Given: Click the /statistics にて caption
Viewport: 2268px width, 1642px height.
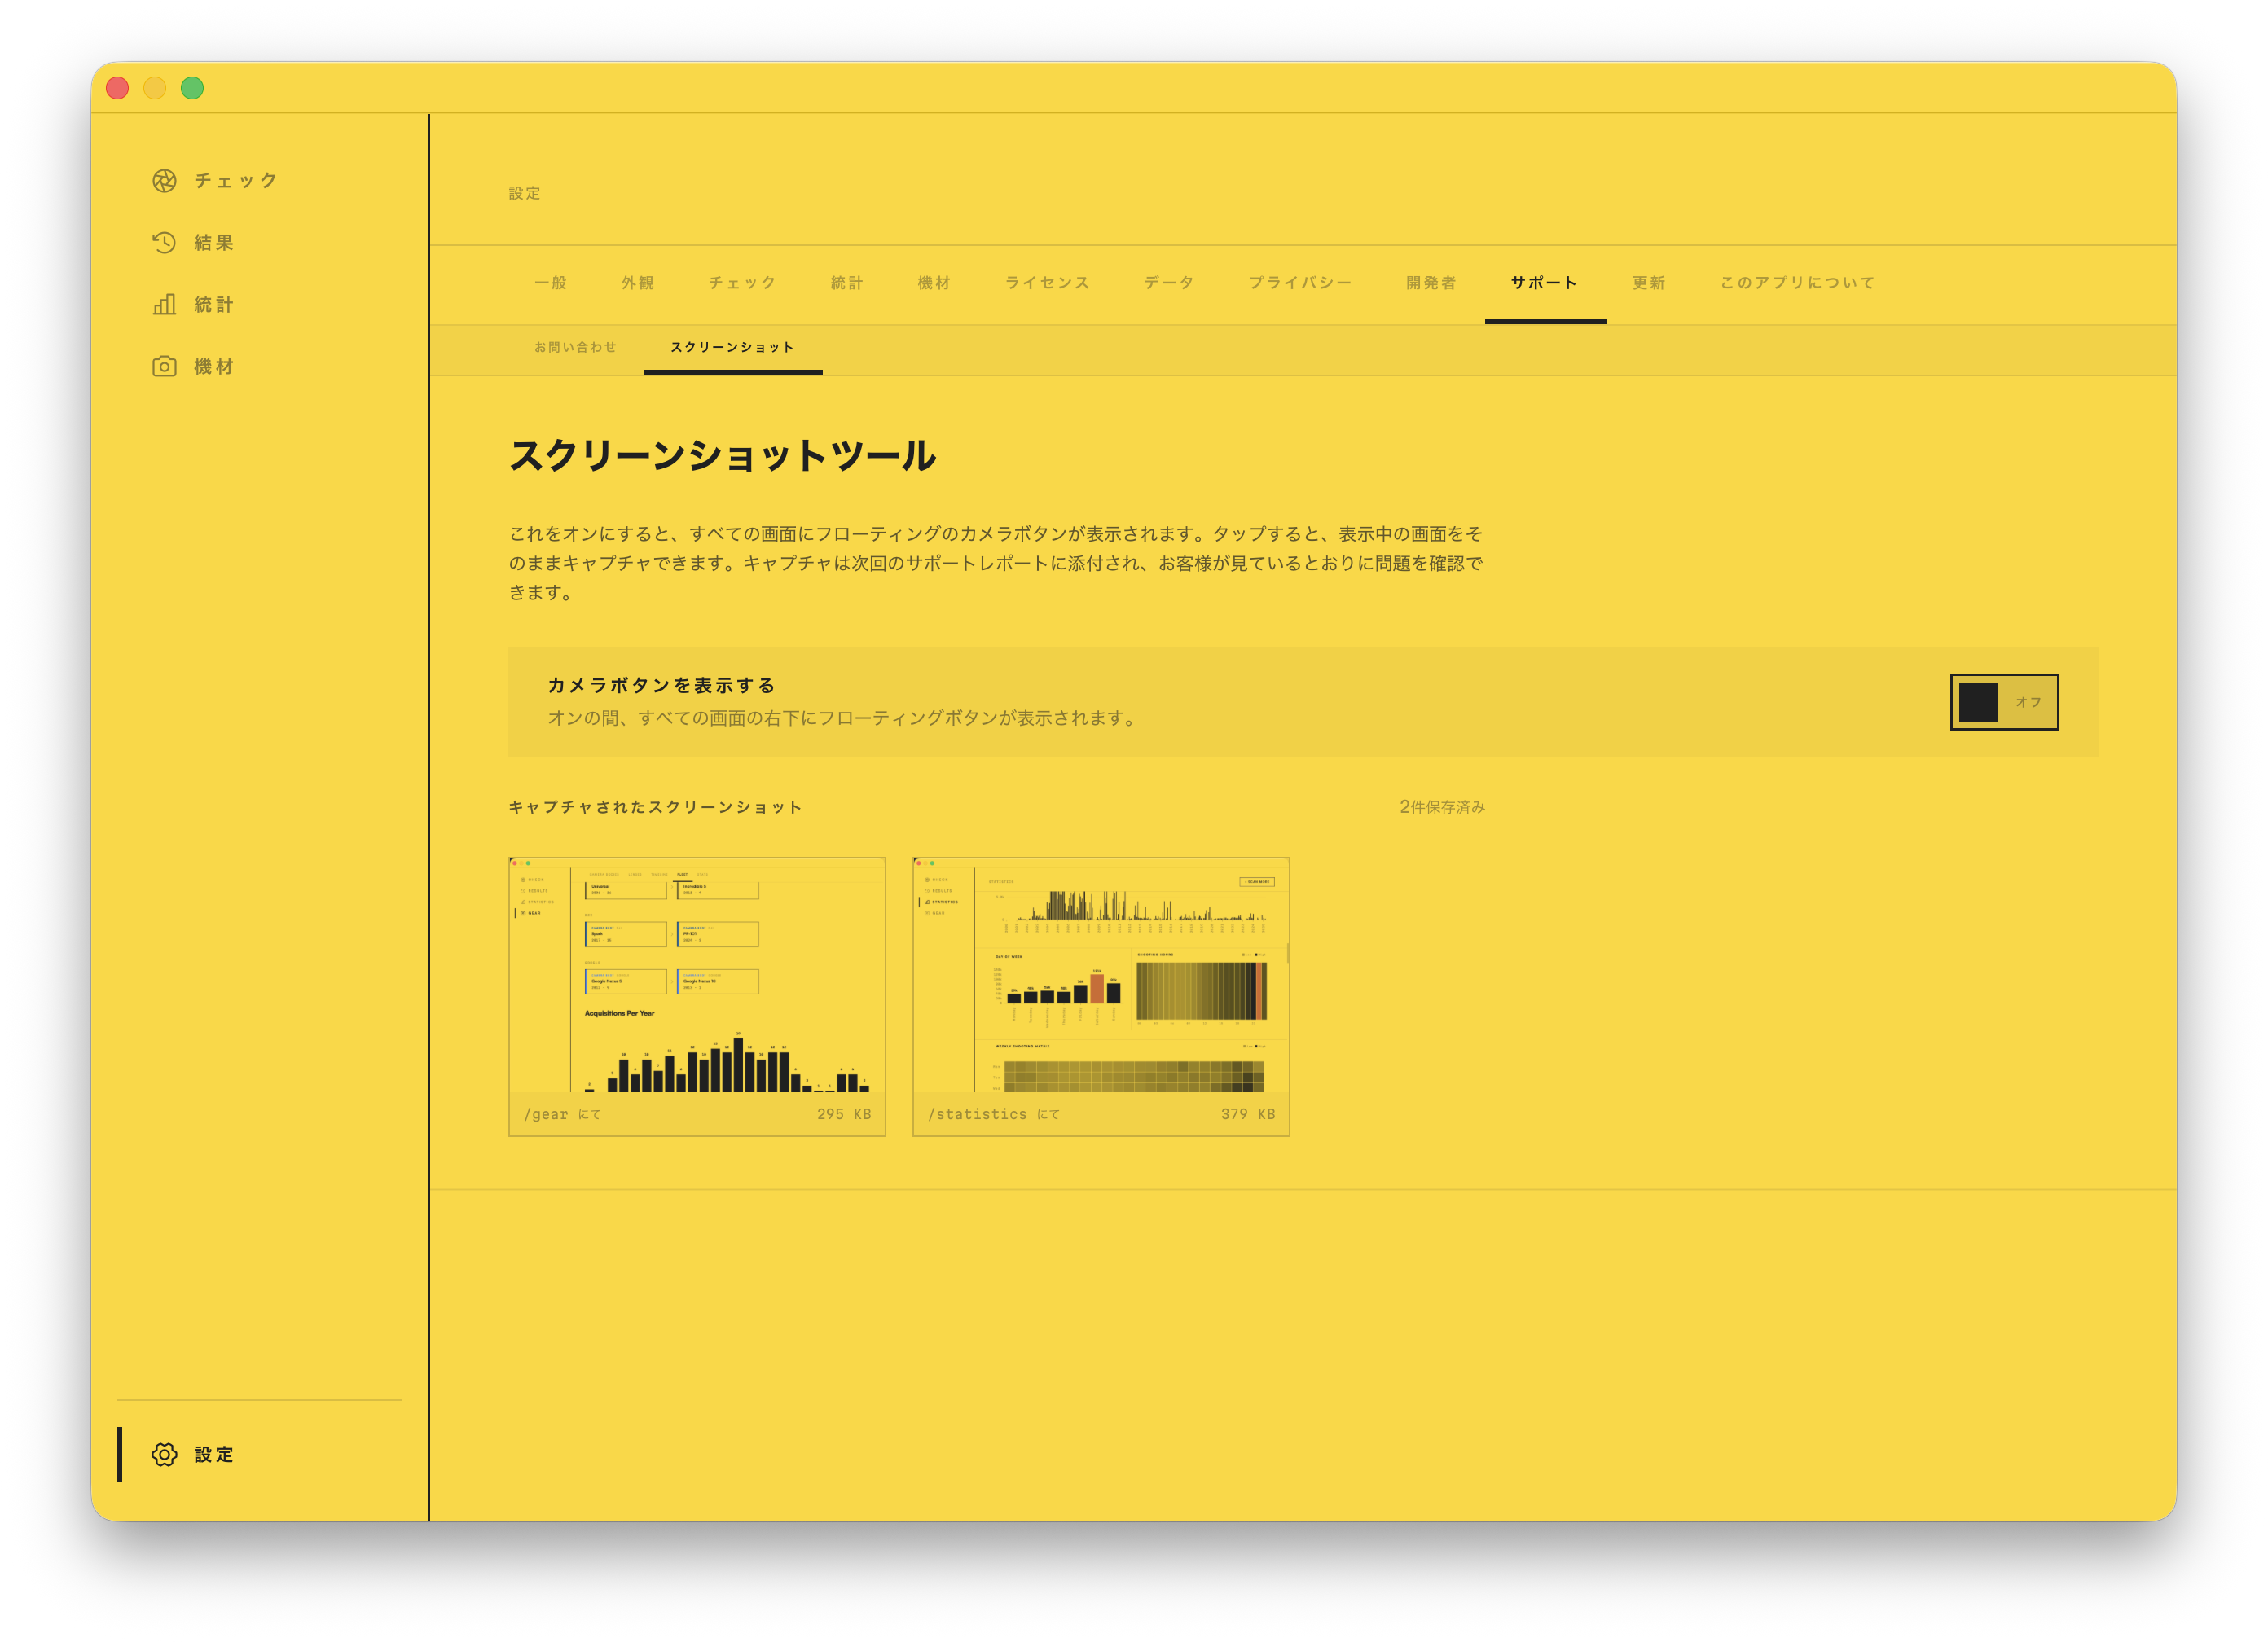Looking at the screenshot, I should 994,1114.
